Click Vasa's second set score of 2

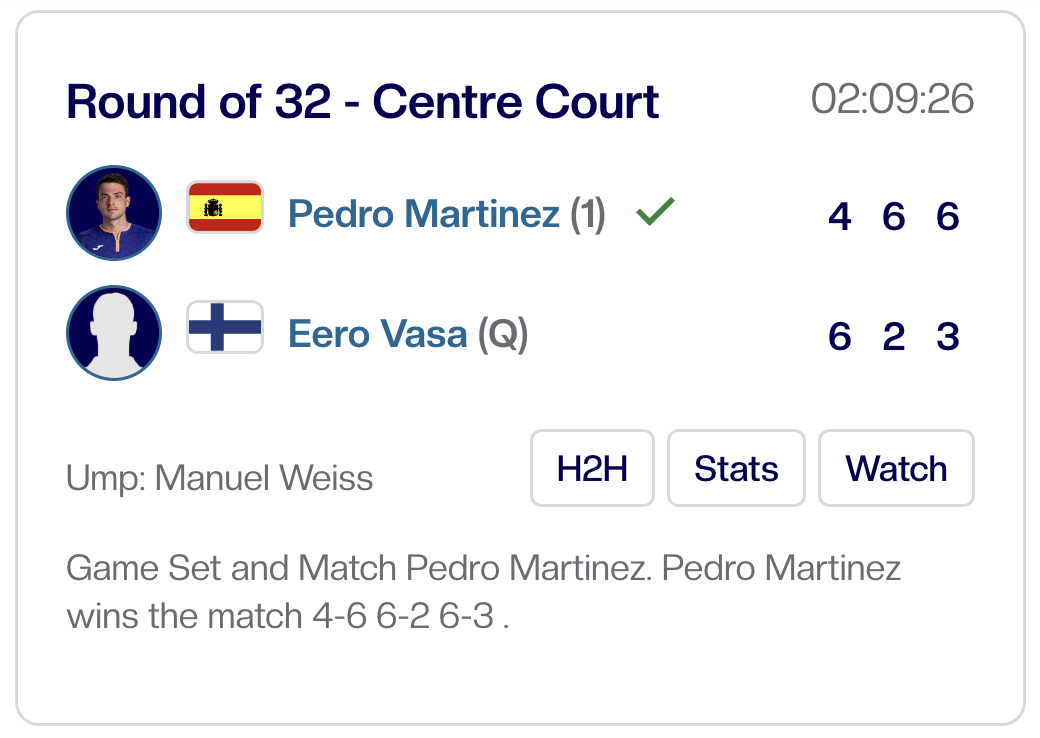pyautogui.click(x=894, y=336)
